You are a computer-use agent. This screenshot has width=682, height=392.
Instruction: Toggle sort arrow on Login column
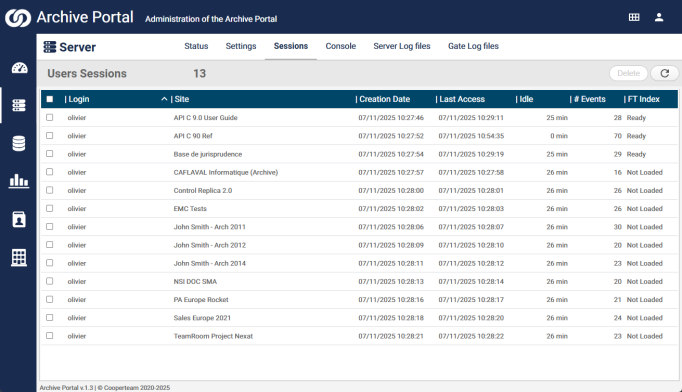164,99
